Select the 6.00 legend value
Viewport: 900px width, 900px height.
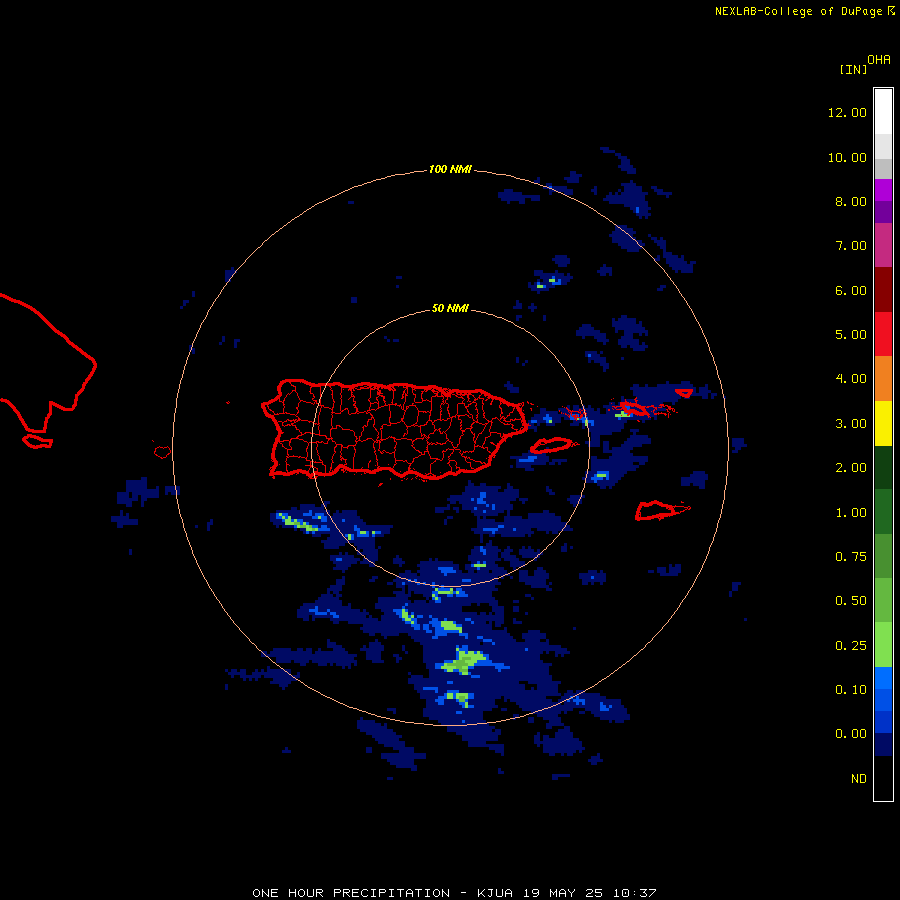[x=850, y=290]
